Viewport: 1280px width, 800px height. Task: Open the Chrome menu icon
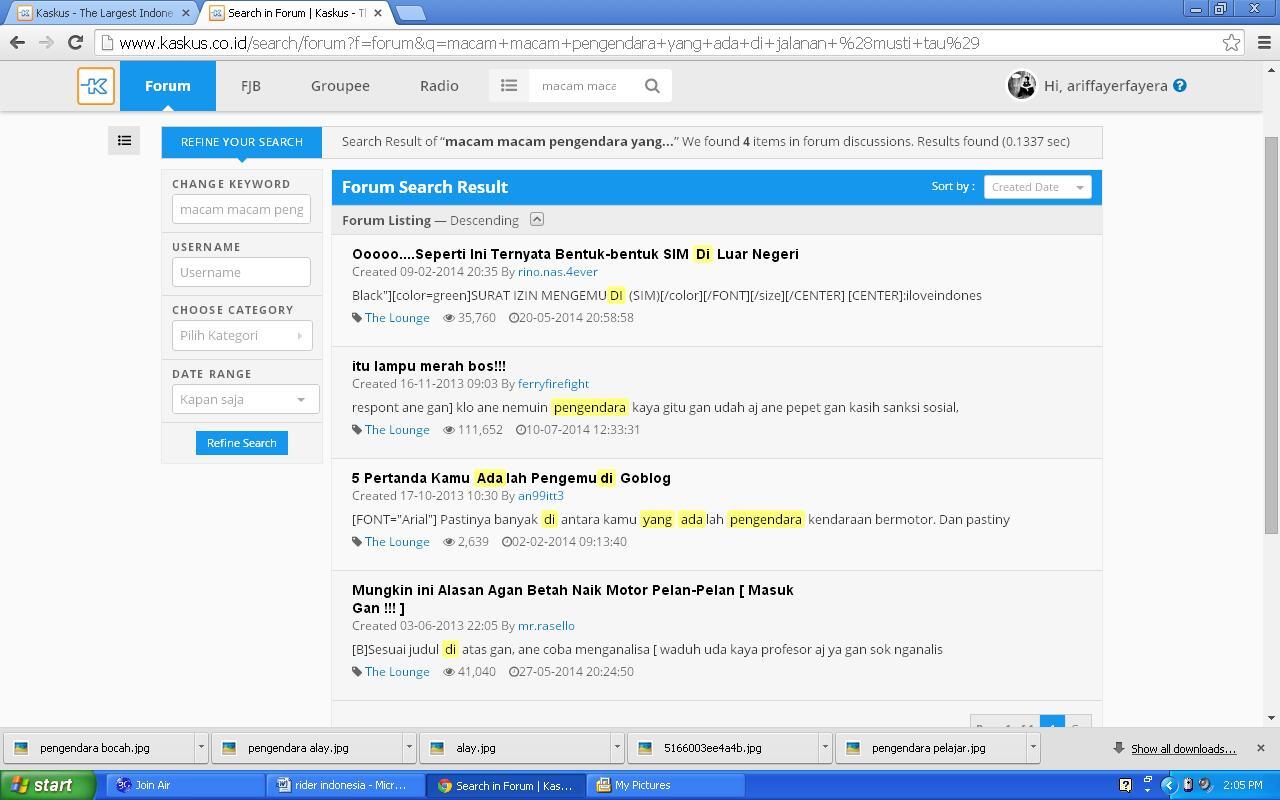pos(1263,42)
